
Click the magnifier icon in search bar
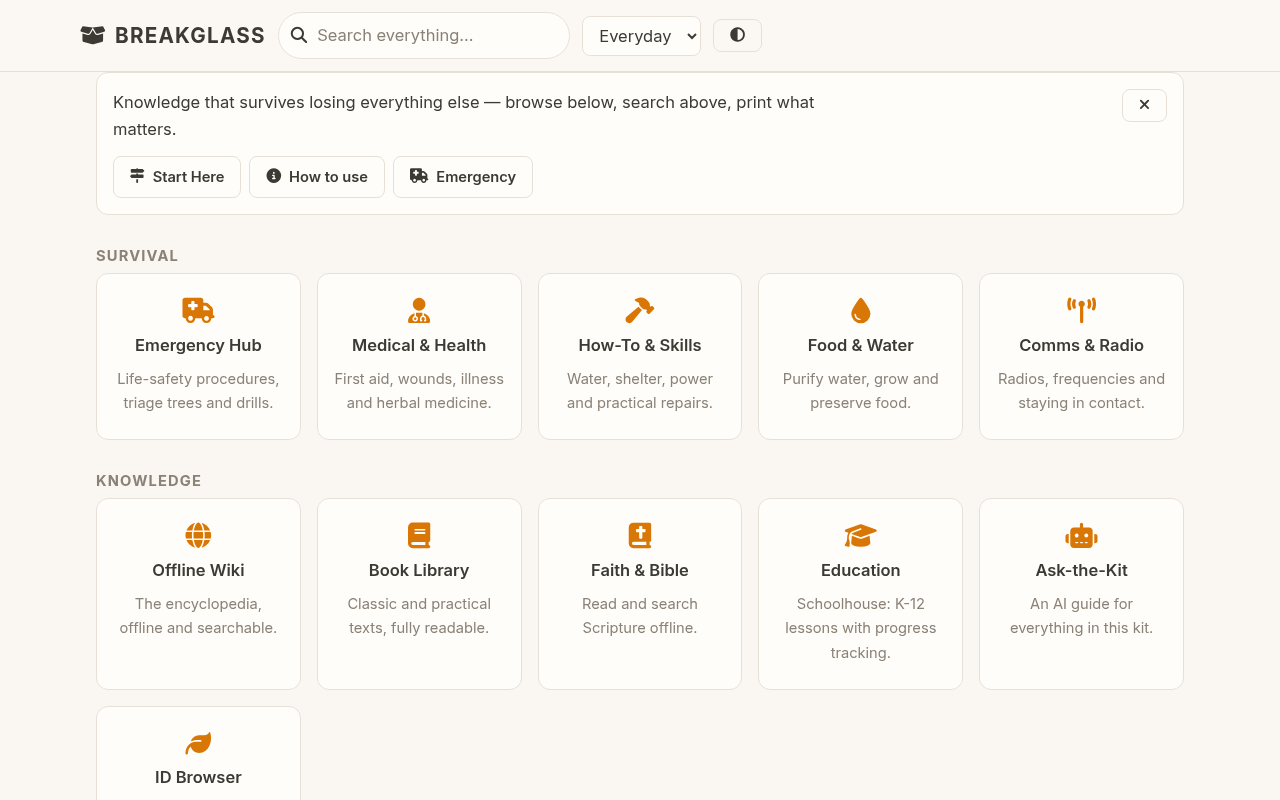coord(299,35)
